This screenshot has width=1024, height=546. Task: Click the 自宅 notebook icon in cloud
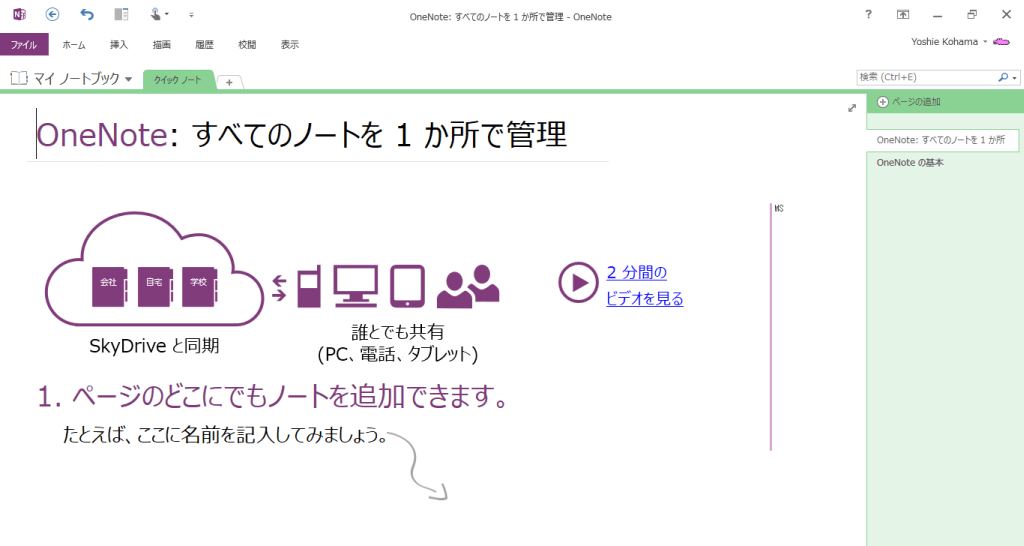tap(155, 287)
